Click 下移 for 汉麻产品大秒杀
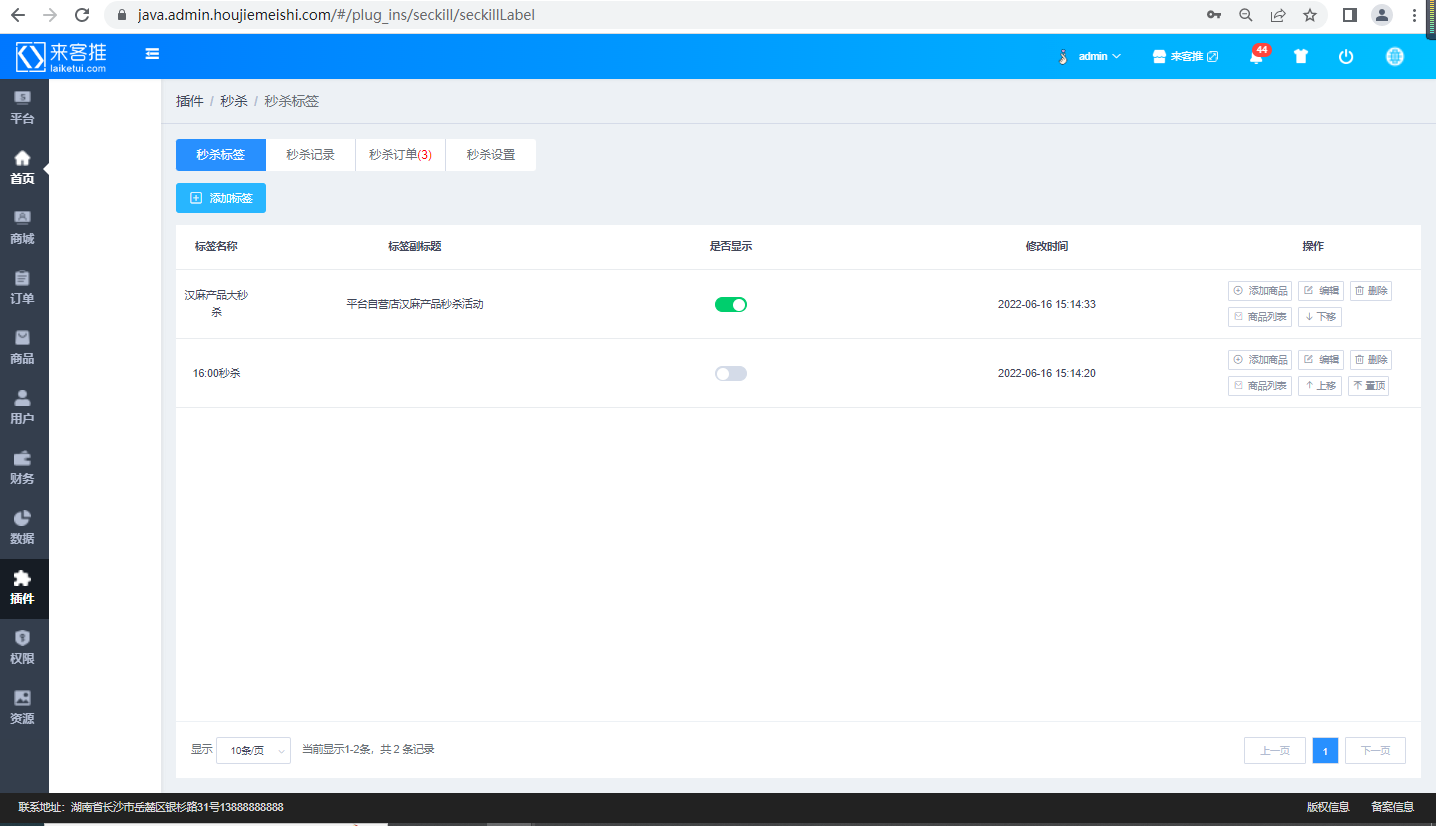The height and width of the screenshot is (826, 1436). click(1320, 317)
